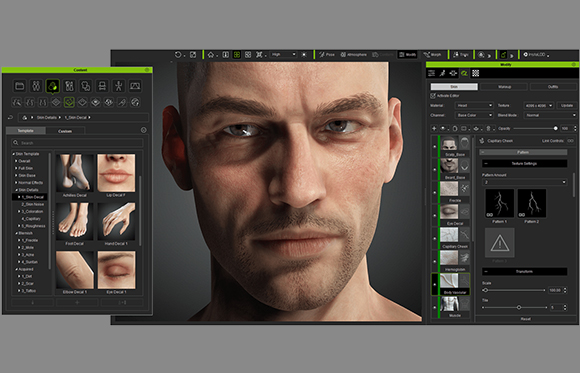
Task: Select the chair accessory icon in Content panel
Action: [102, 86]
